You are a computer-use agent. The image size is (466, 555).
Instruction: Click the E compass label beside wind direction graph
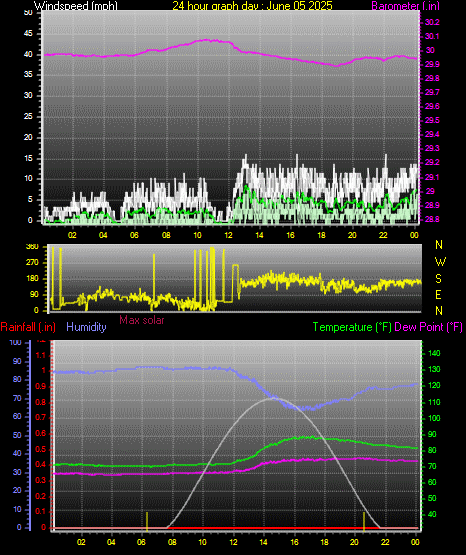[x=438, y=294]
